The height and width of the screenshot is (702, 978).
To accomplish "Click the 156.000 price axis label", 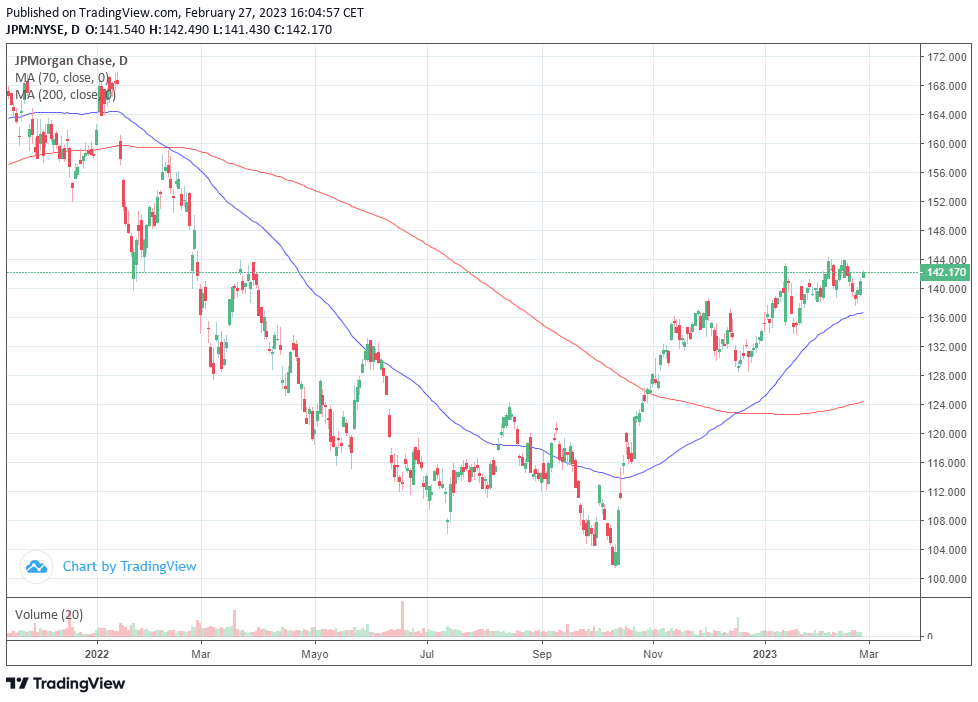I will coord(947,173).
